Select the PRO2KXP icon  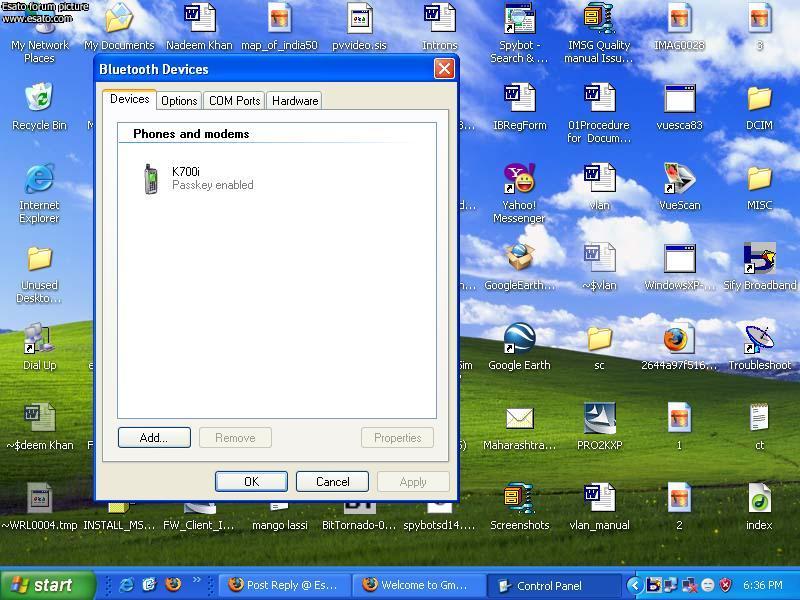599,418
